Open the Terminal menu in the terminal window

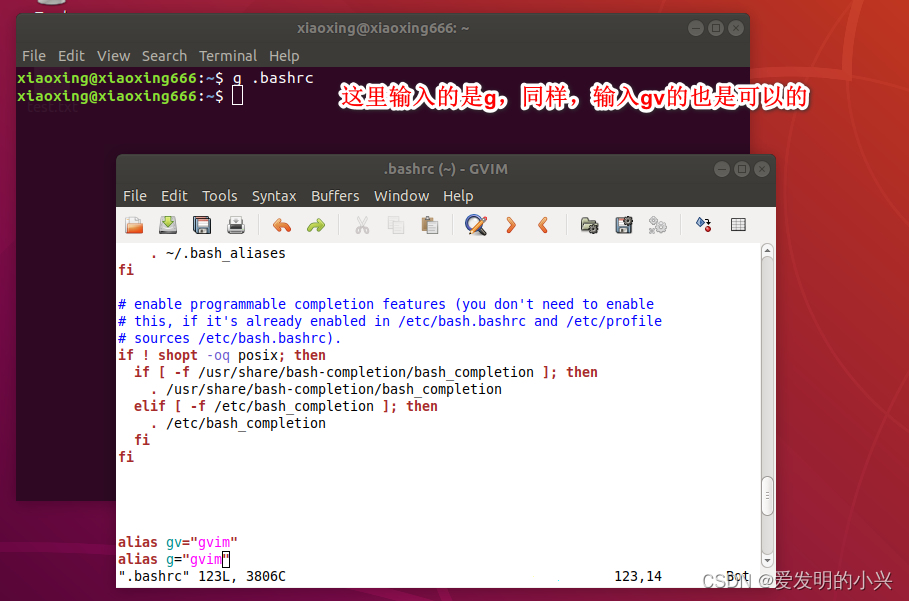pyautogui.click(x=228, y=56)
